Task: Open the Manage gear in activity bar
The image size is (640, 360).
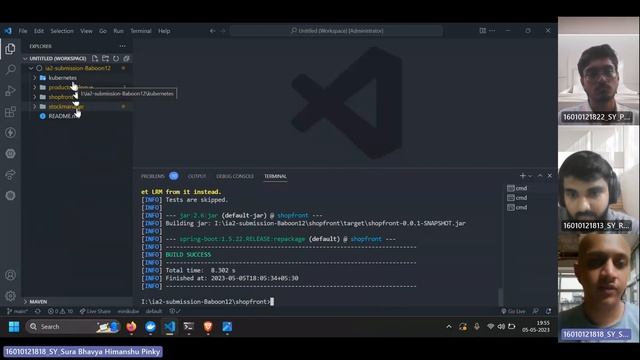Action: pyautogui.click(x=10, y=296)
